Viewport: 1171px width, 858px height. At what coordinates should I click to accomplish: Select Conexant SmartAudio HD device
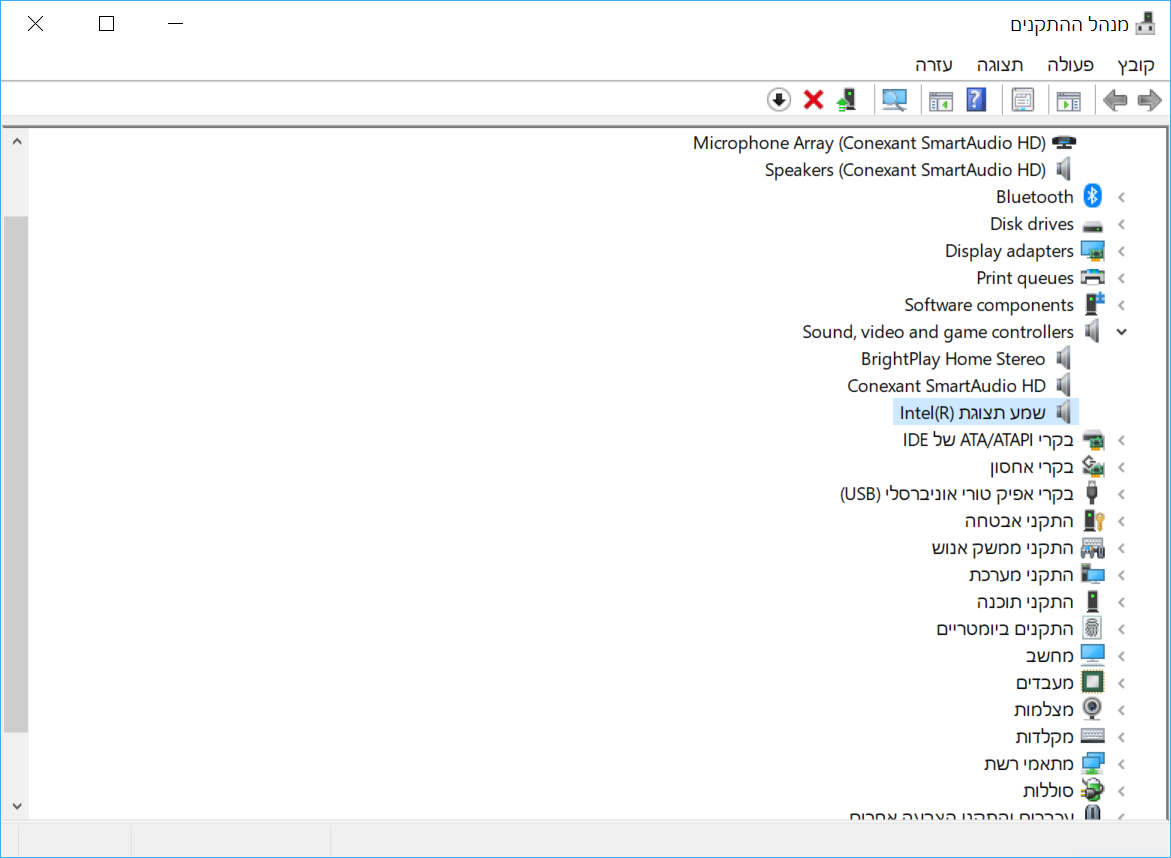pos(946,386)
